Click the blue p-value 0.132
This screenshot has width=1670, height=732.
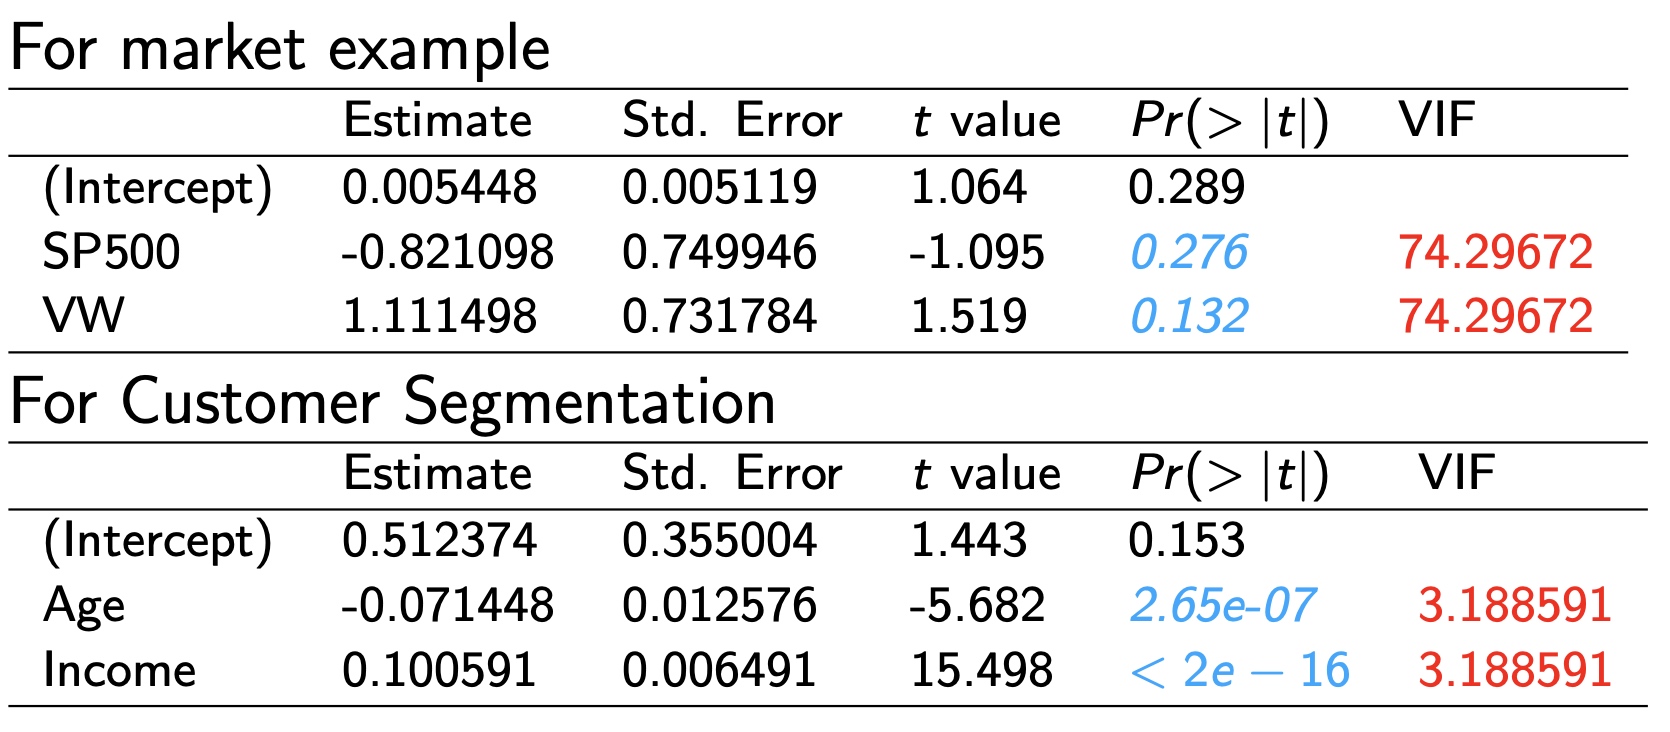point(1188,316)
